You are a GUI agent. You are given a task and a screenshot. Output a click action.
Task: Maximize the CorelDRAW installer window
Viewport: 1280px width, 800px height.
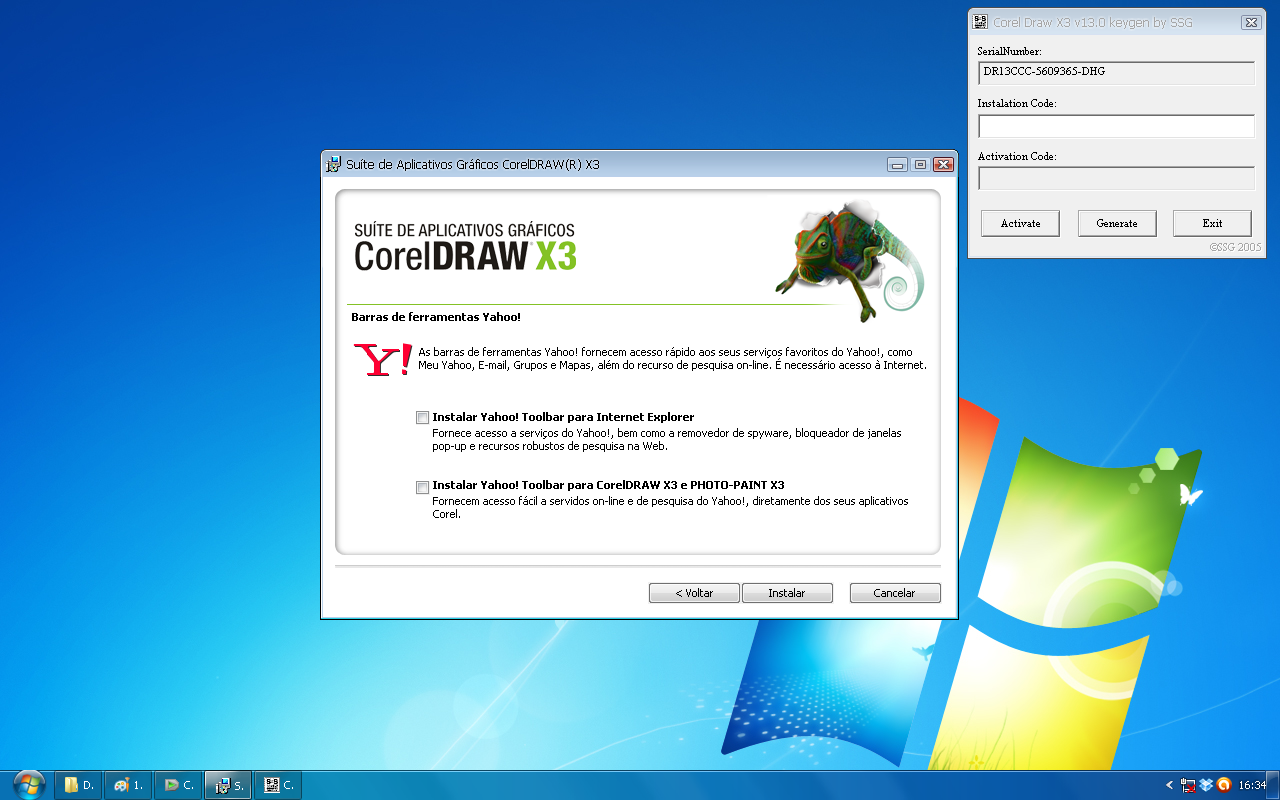[x=920, y=165]
